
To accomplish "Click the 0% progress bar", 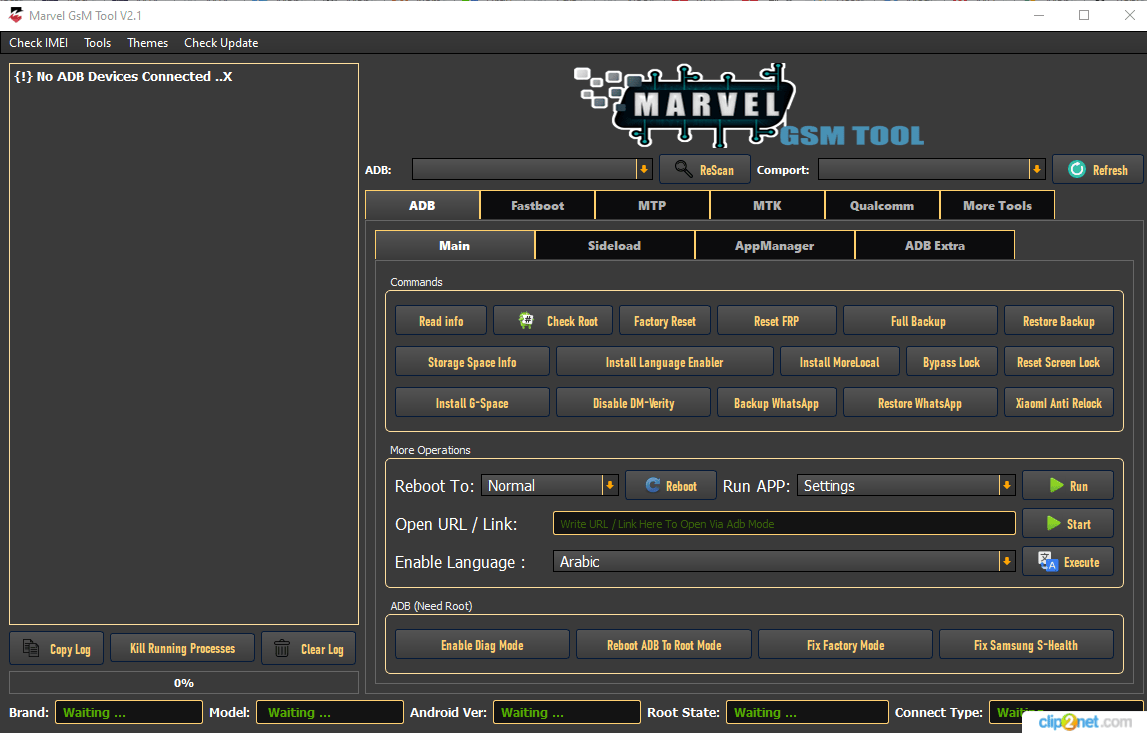I will pos(183,682).
